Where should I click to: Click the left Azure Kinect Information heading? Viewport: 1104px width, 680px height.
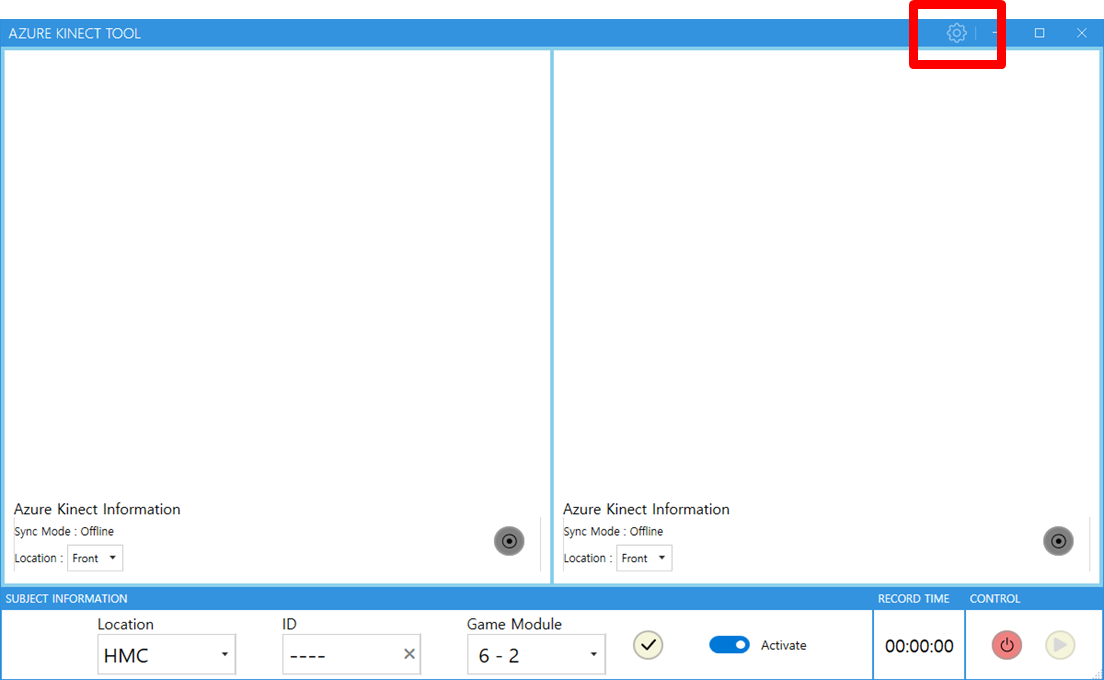tap(97, 509)
